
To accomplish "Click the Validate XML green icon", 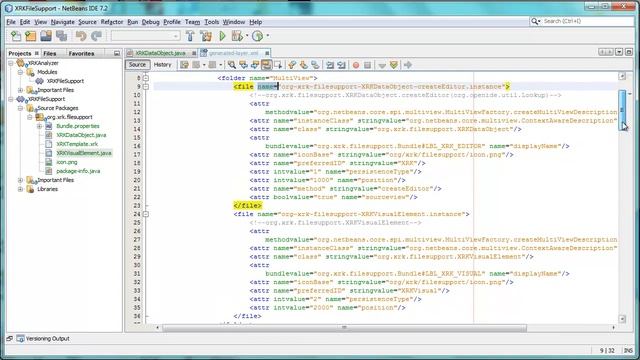I will point(393,65).
